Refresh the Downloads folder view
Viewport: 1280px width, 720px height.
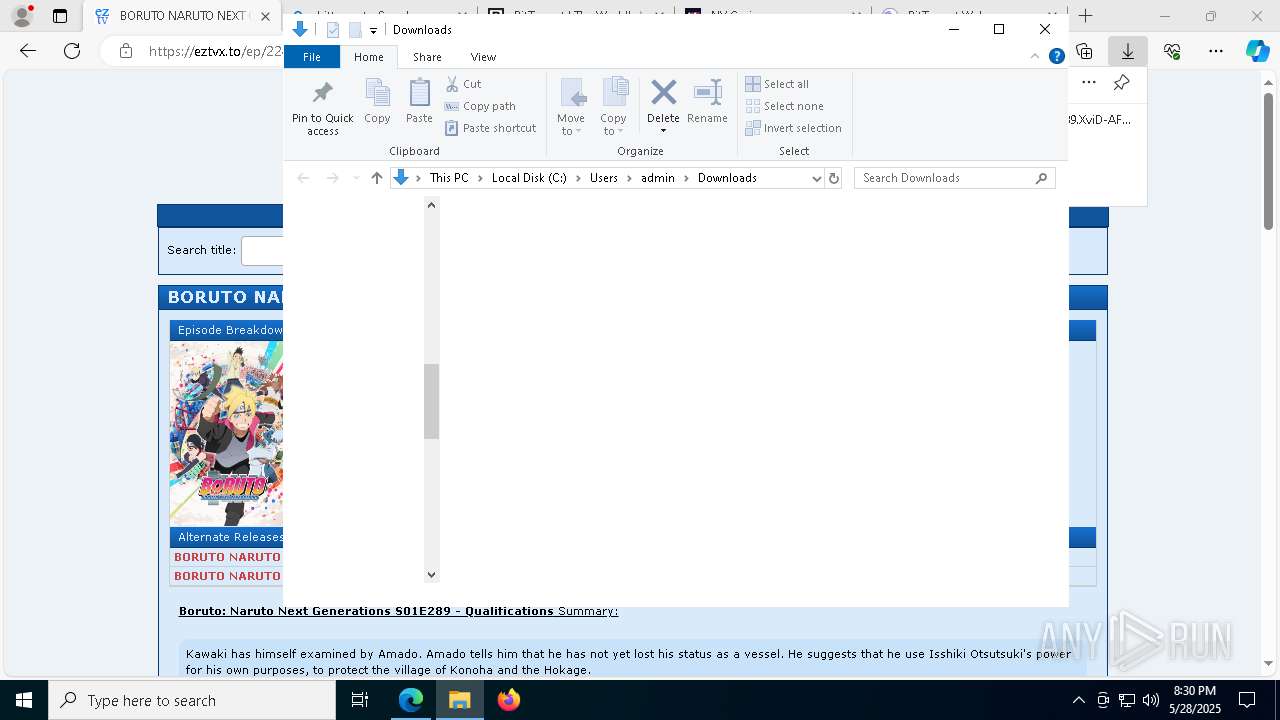834,178
